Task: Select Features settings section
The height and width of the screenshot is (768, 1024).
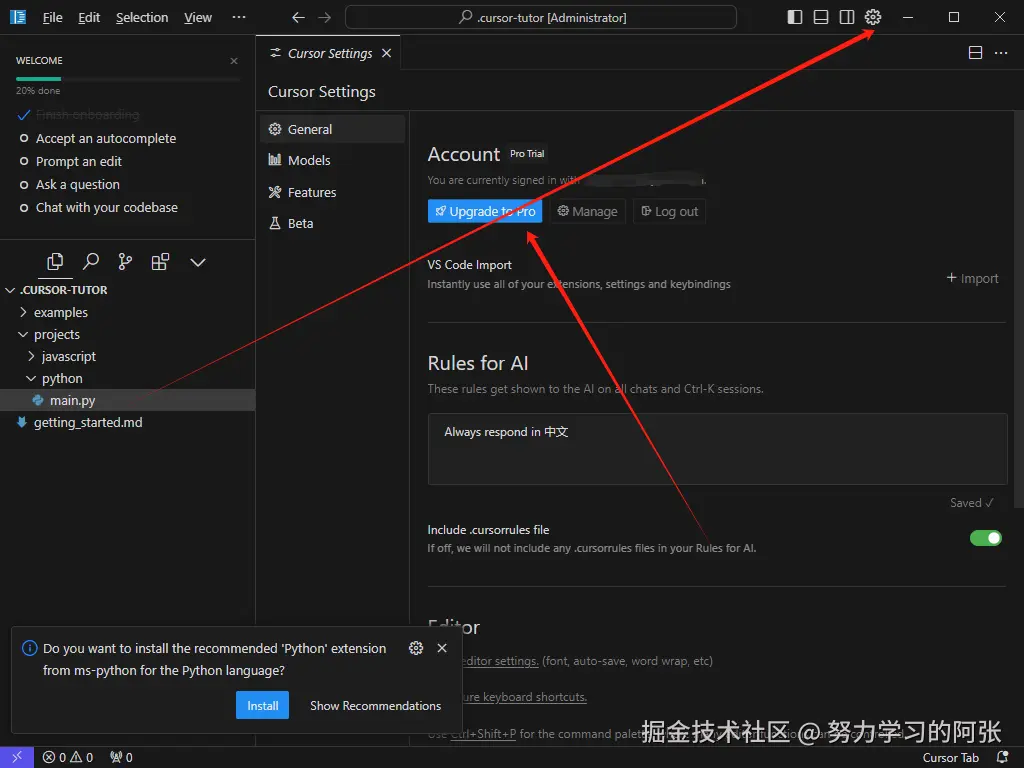Action: pos(332,192)
